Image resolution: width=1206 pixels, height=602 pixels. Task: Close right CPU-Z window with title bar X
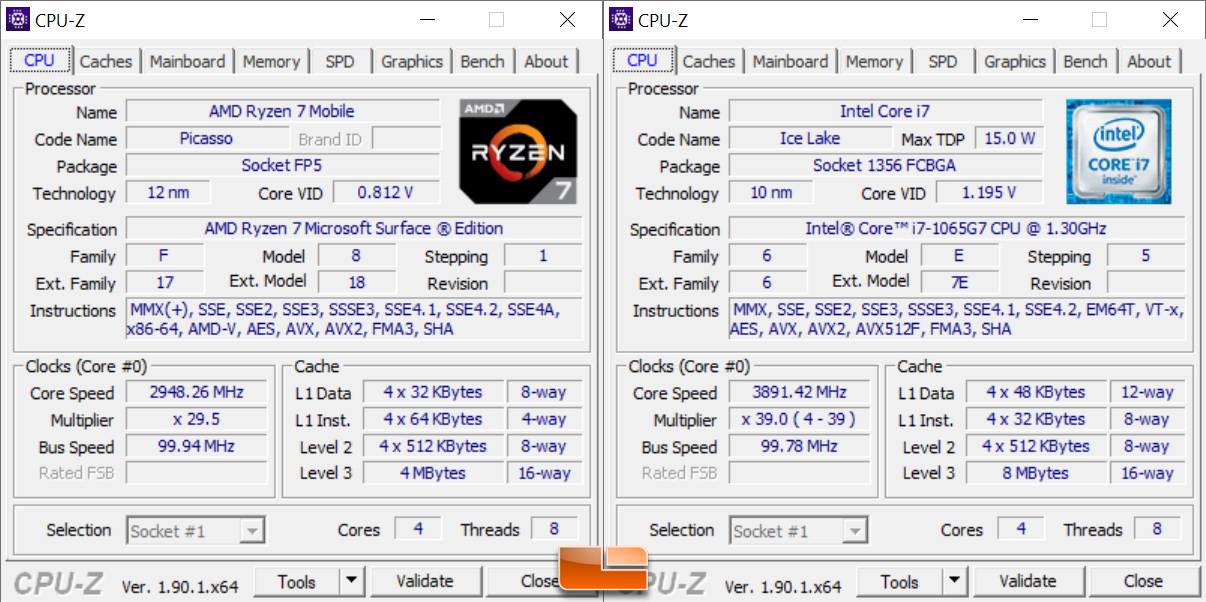click(x=1170, y=19)
